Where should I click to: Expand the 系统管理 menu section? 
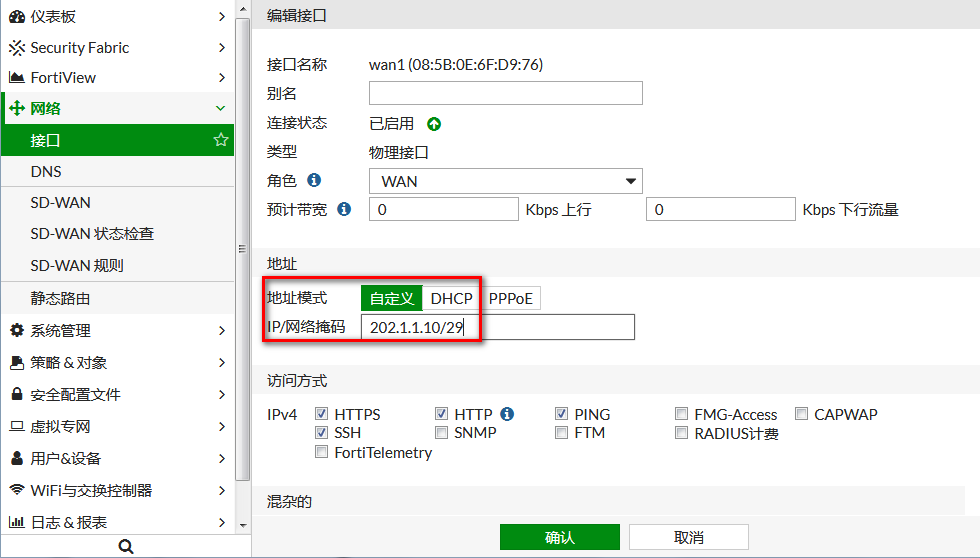coord(117,331)
